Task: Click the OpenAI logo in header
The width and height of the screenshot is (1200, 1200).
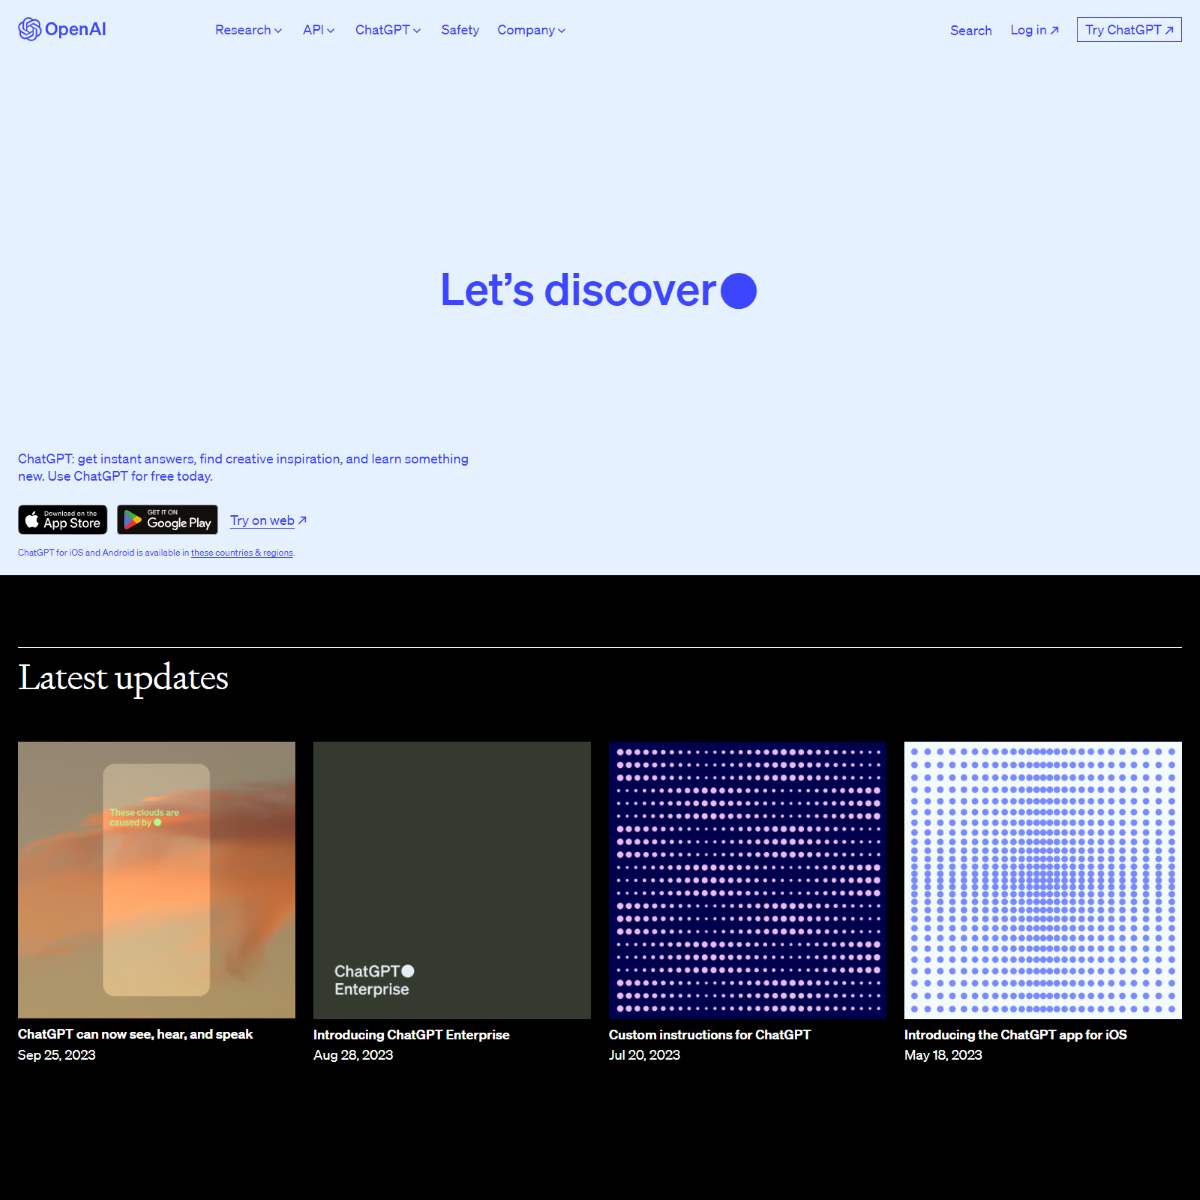Action: (62, 29)
